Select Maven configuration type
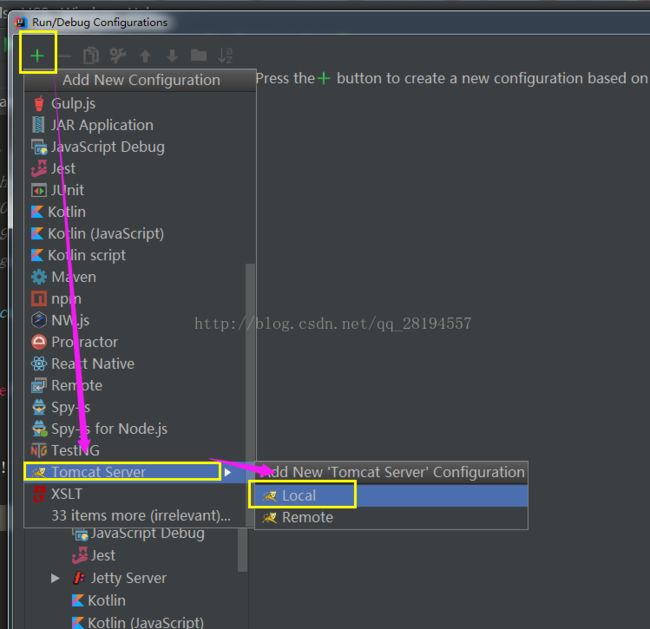650x629 pixels. coord(136,277)
